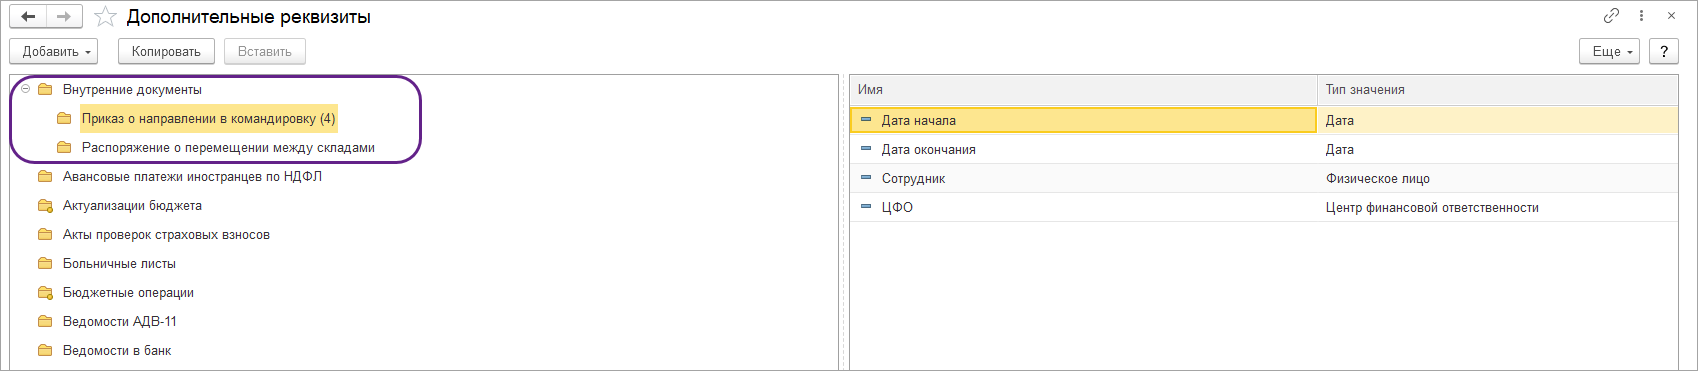
Task: Select Приказ о направлении в командировку (4)
Action: tap(208, 118)
